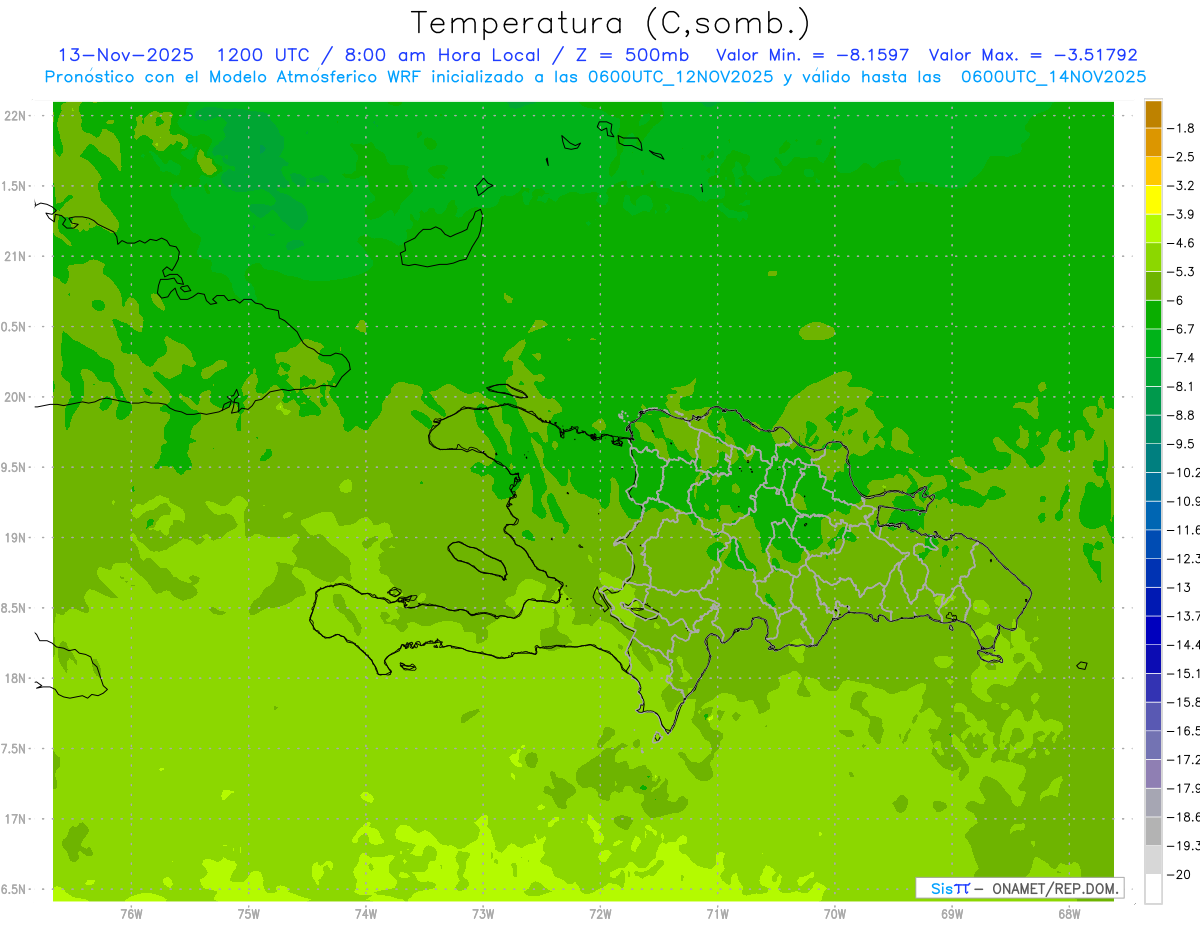The width and height of the screenshot is (1200, 927).
Task: Click the '18N' latitude label
Action: [x=15, y=678]
